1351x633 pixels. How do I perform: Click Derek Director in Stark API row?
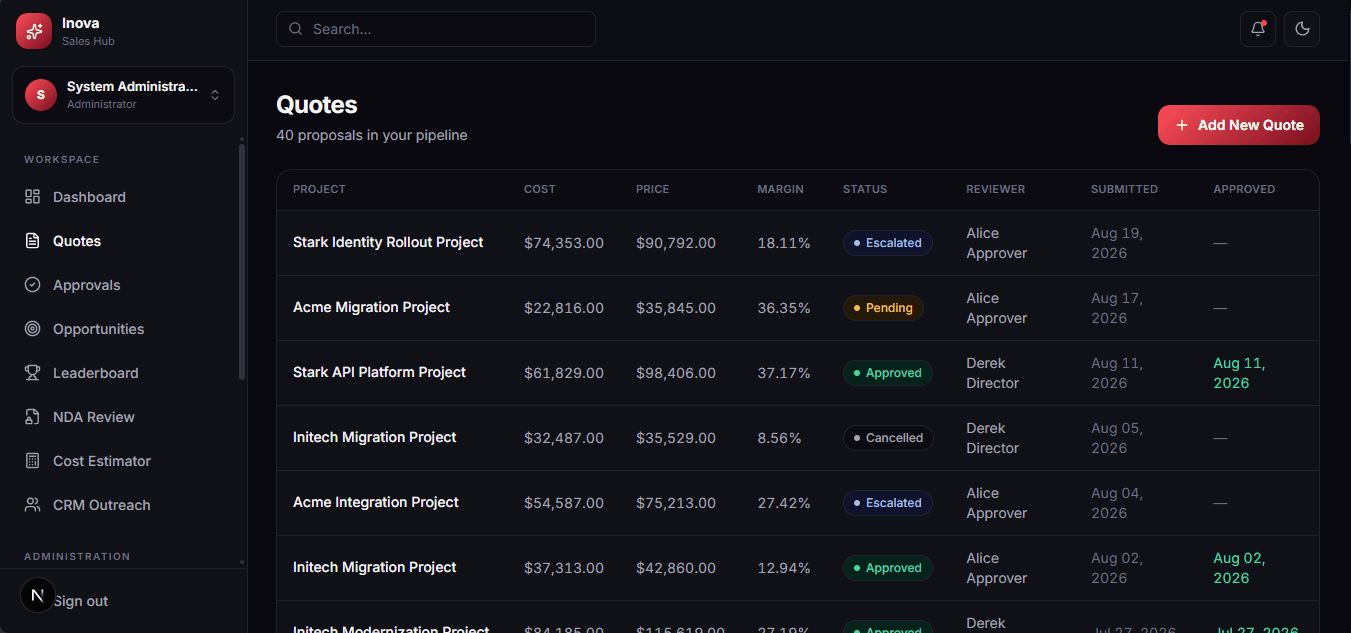[993, 373]
